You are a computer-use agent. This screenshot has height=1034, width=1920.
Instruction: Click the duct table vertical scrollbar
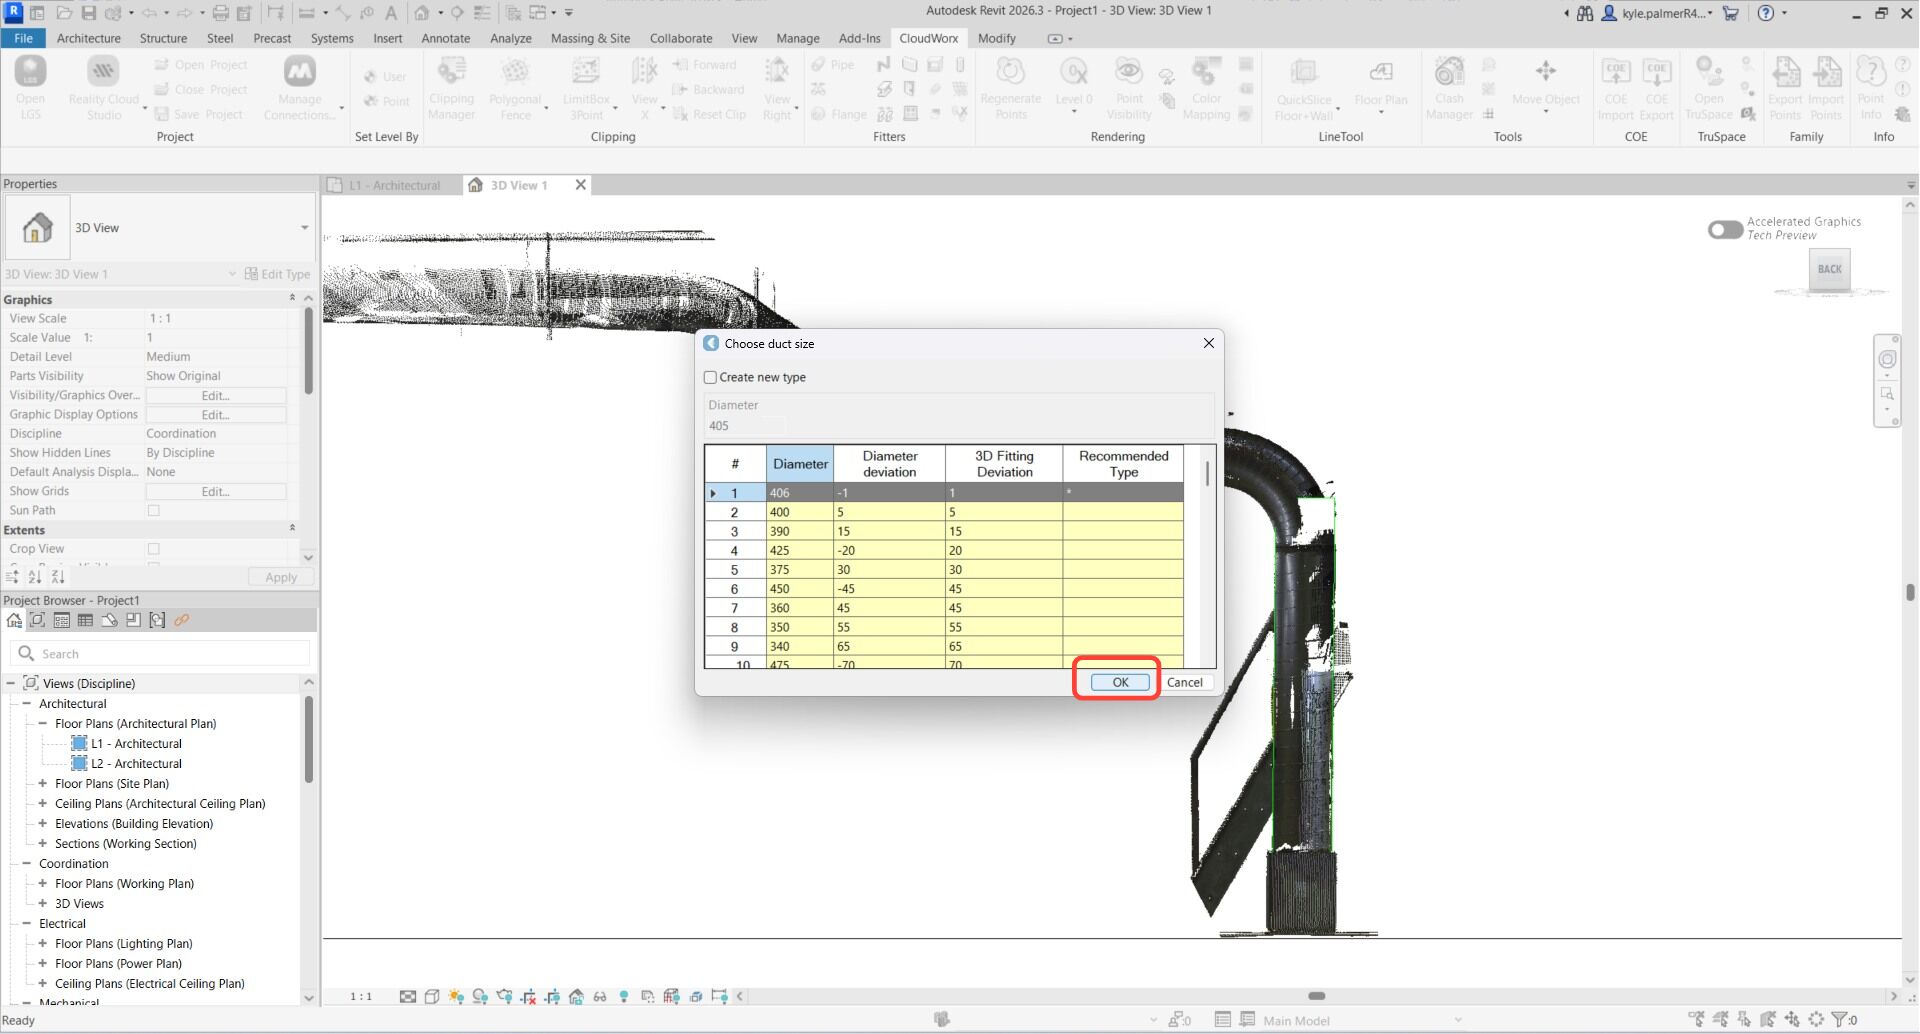pyautogui.click(x=1208, y=473)
